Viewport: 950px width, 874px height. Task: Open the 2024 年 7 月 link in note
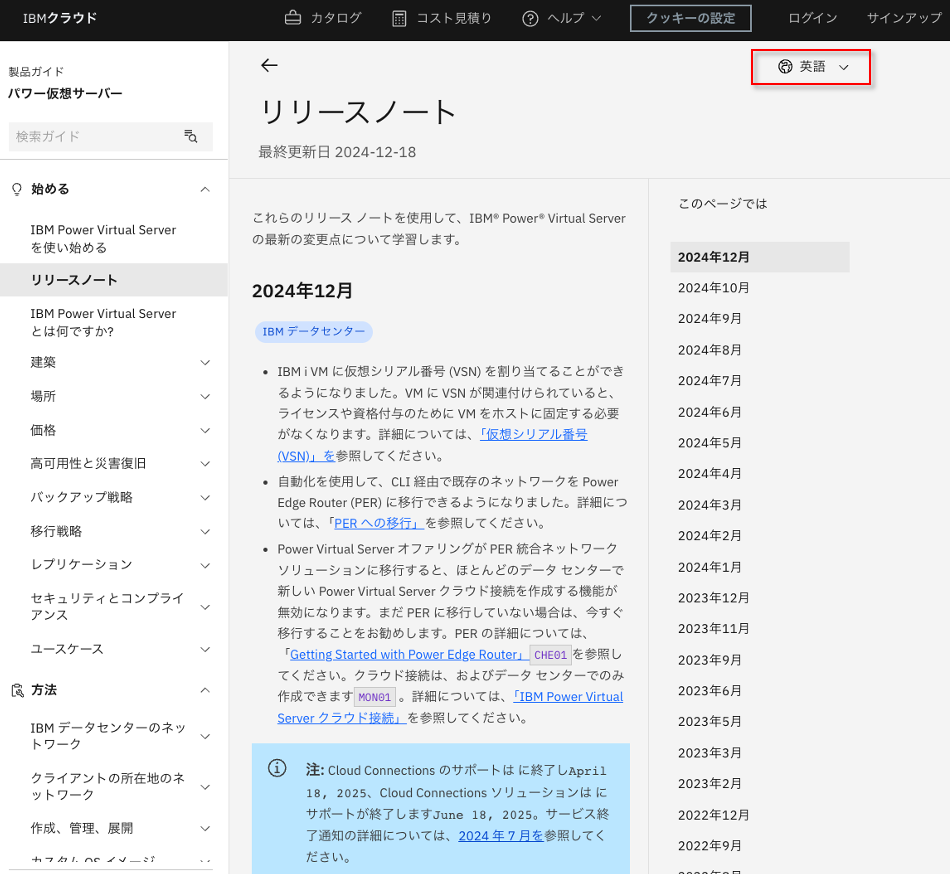coord(501,836)
